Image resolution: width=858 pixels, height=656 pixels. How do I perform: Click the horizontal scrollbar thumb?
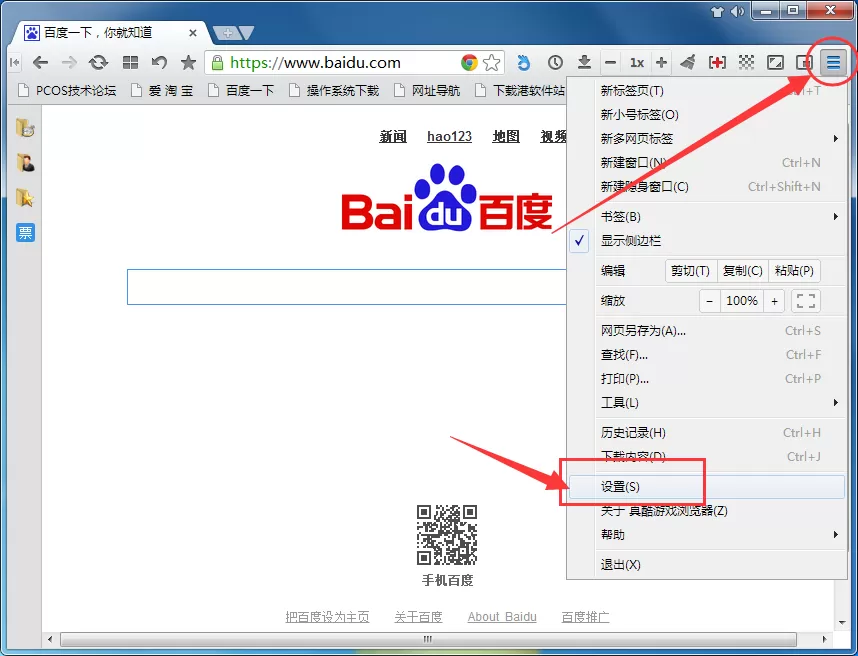[428, 639]
